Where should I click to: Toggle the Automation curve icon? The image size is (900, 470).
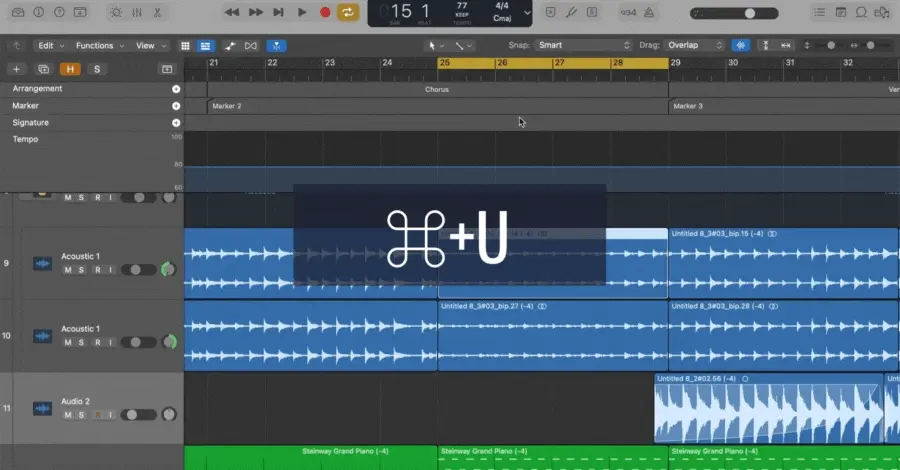[230, 46]
